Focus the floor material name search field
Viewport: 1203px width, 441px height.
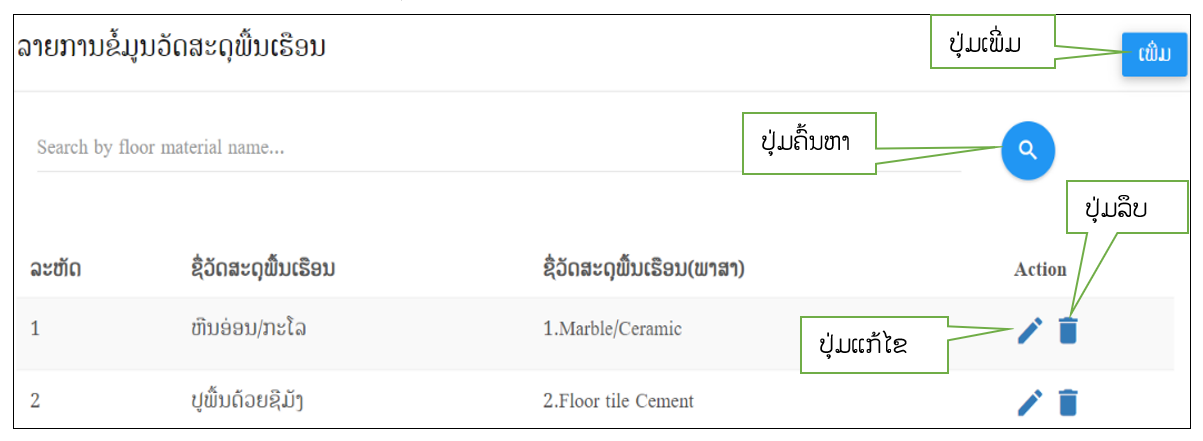(x=498, y=148)
